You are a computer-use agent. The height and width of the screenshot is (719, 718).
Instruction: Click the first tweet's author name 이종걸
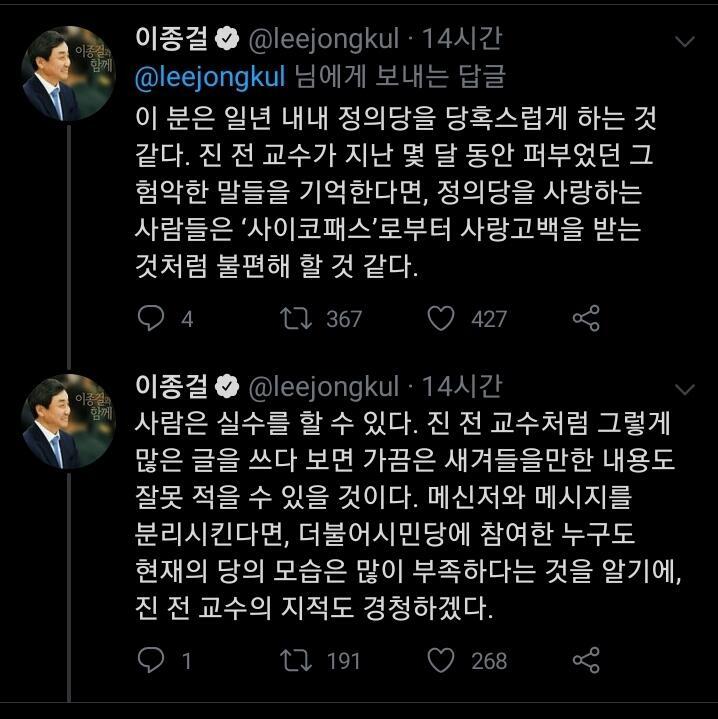pos(171,40)
